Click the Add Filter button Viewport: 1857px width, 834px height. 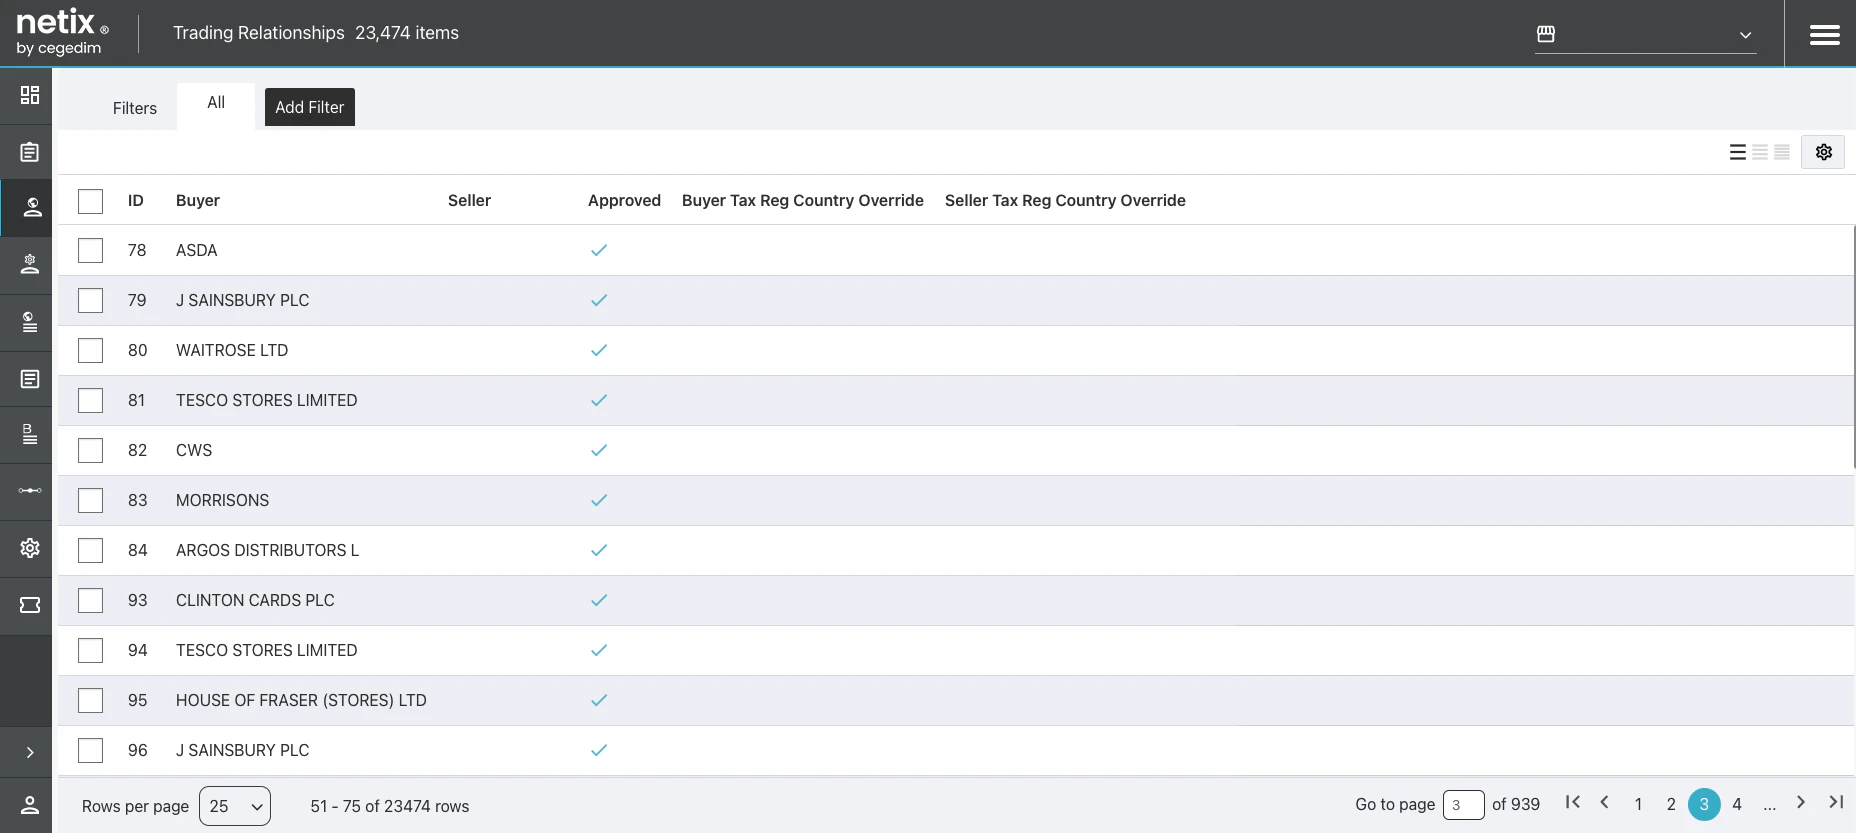coord(310,107)
